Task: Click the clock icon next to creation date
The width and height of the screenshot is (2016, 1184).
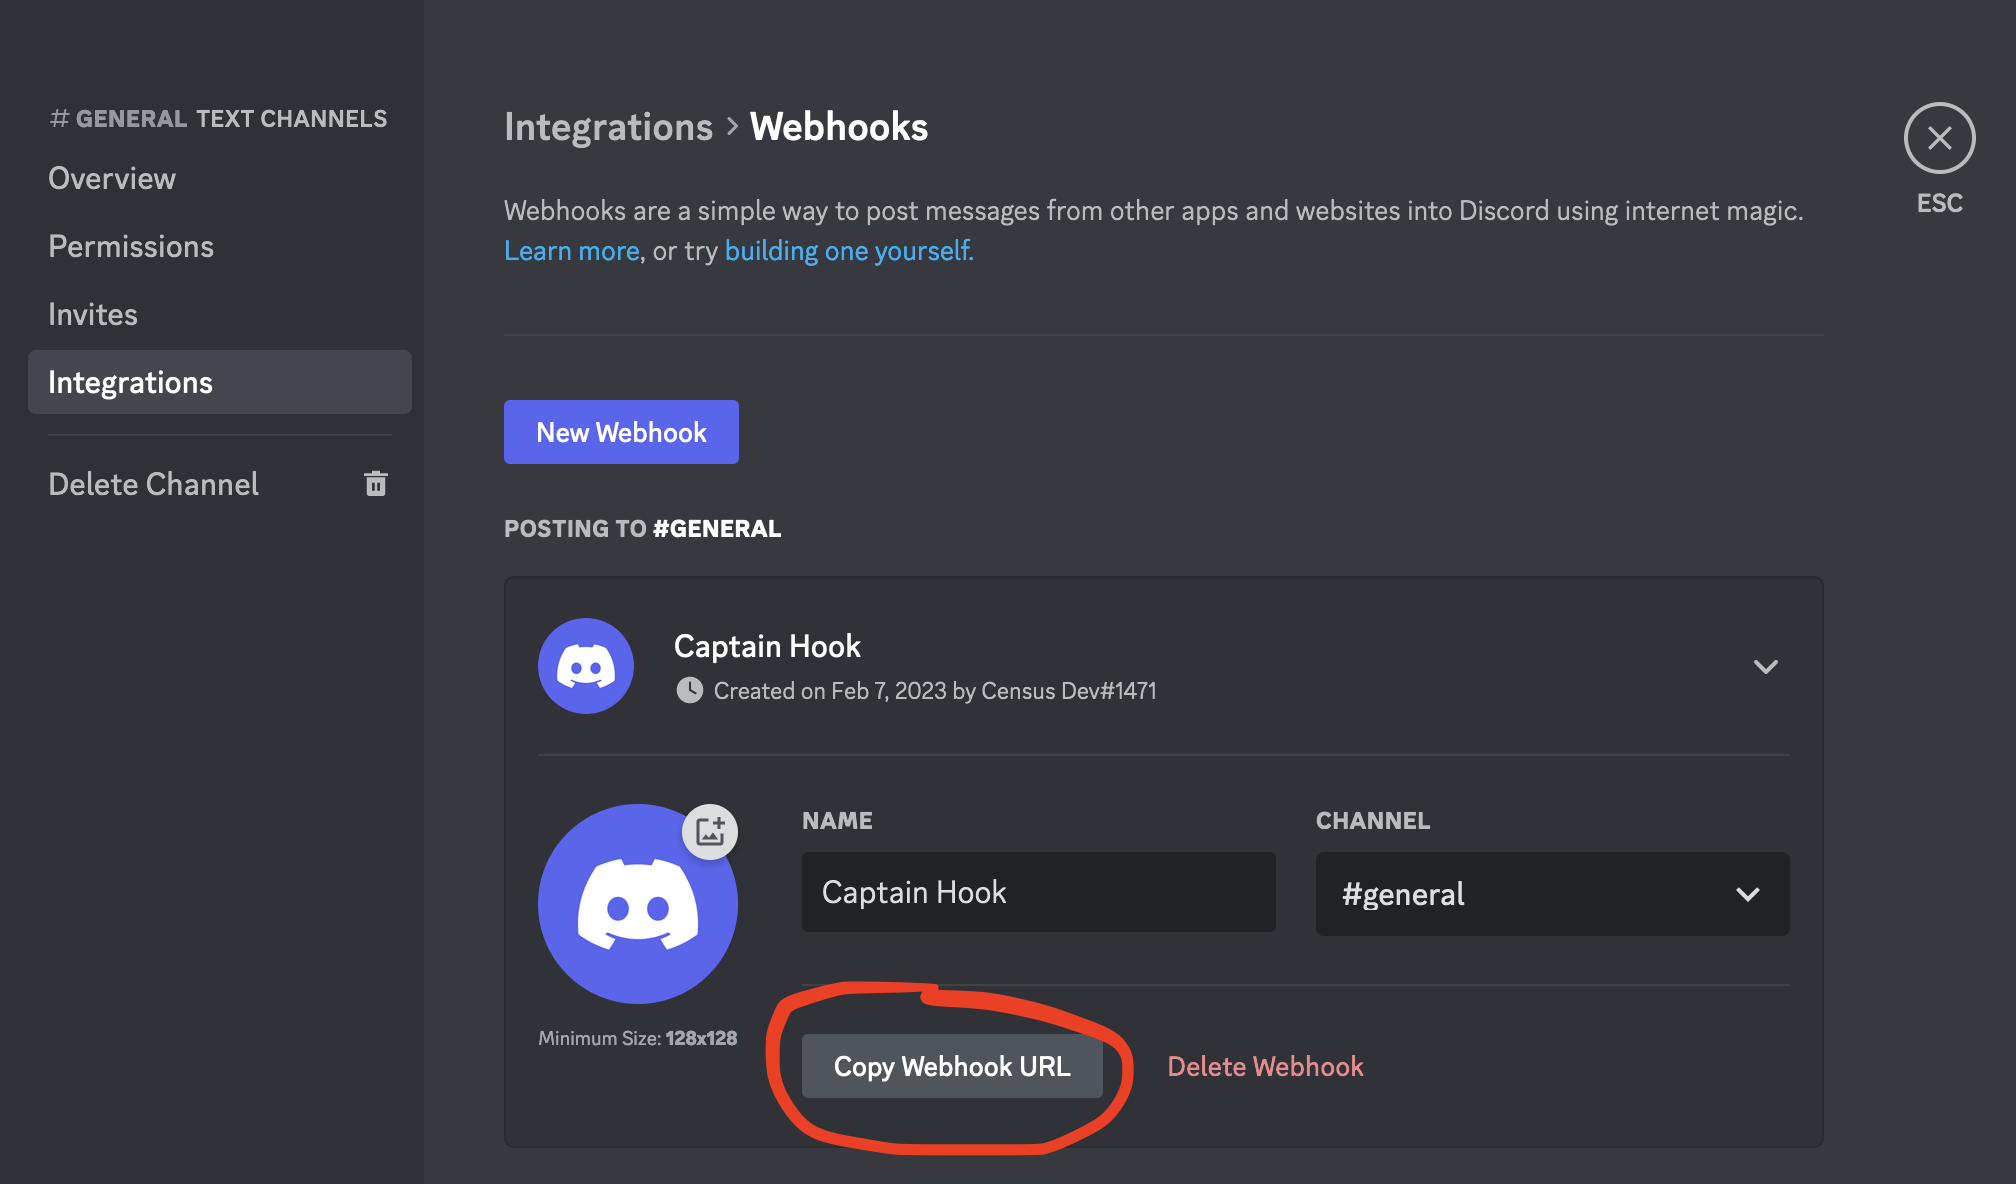Action: pyautogui.click(x=689, y=690)
